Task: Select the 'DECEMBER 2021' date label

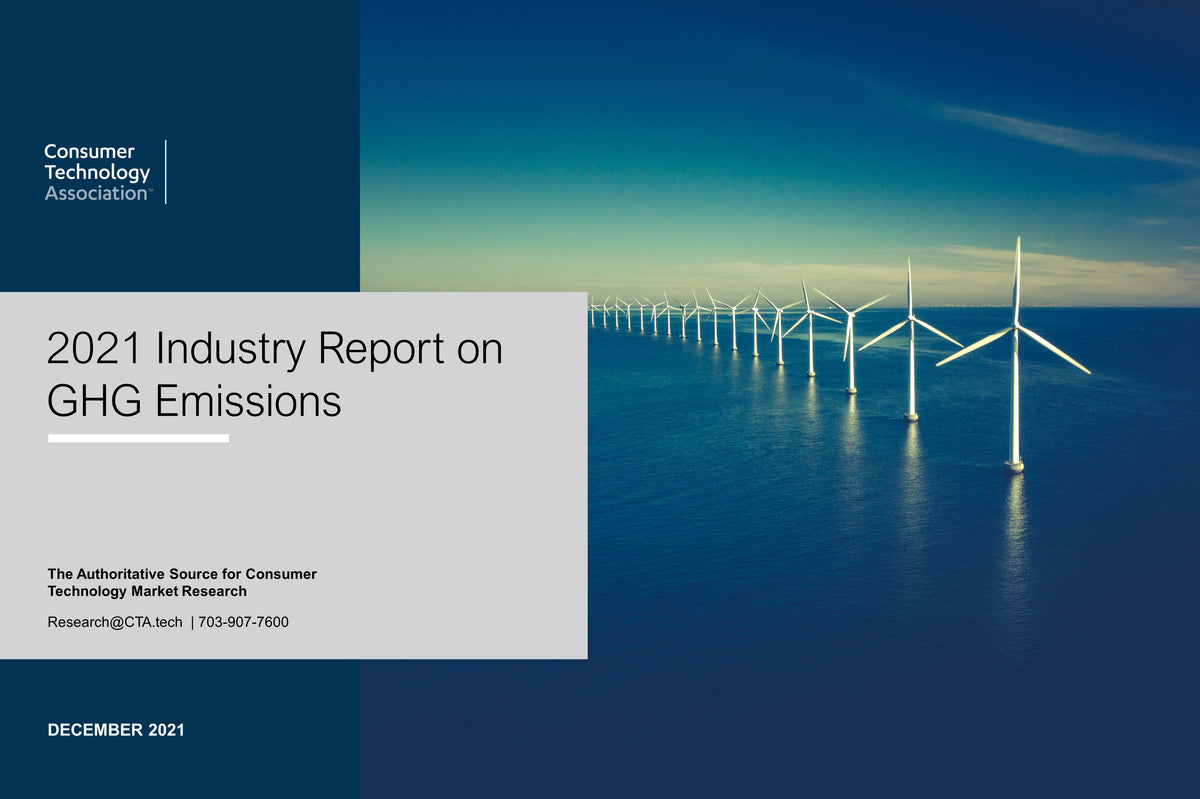Action: click(115, 730)
